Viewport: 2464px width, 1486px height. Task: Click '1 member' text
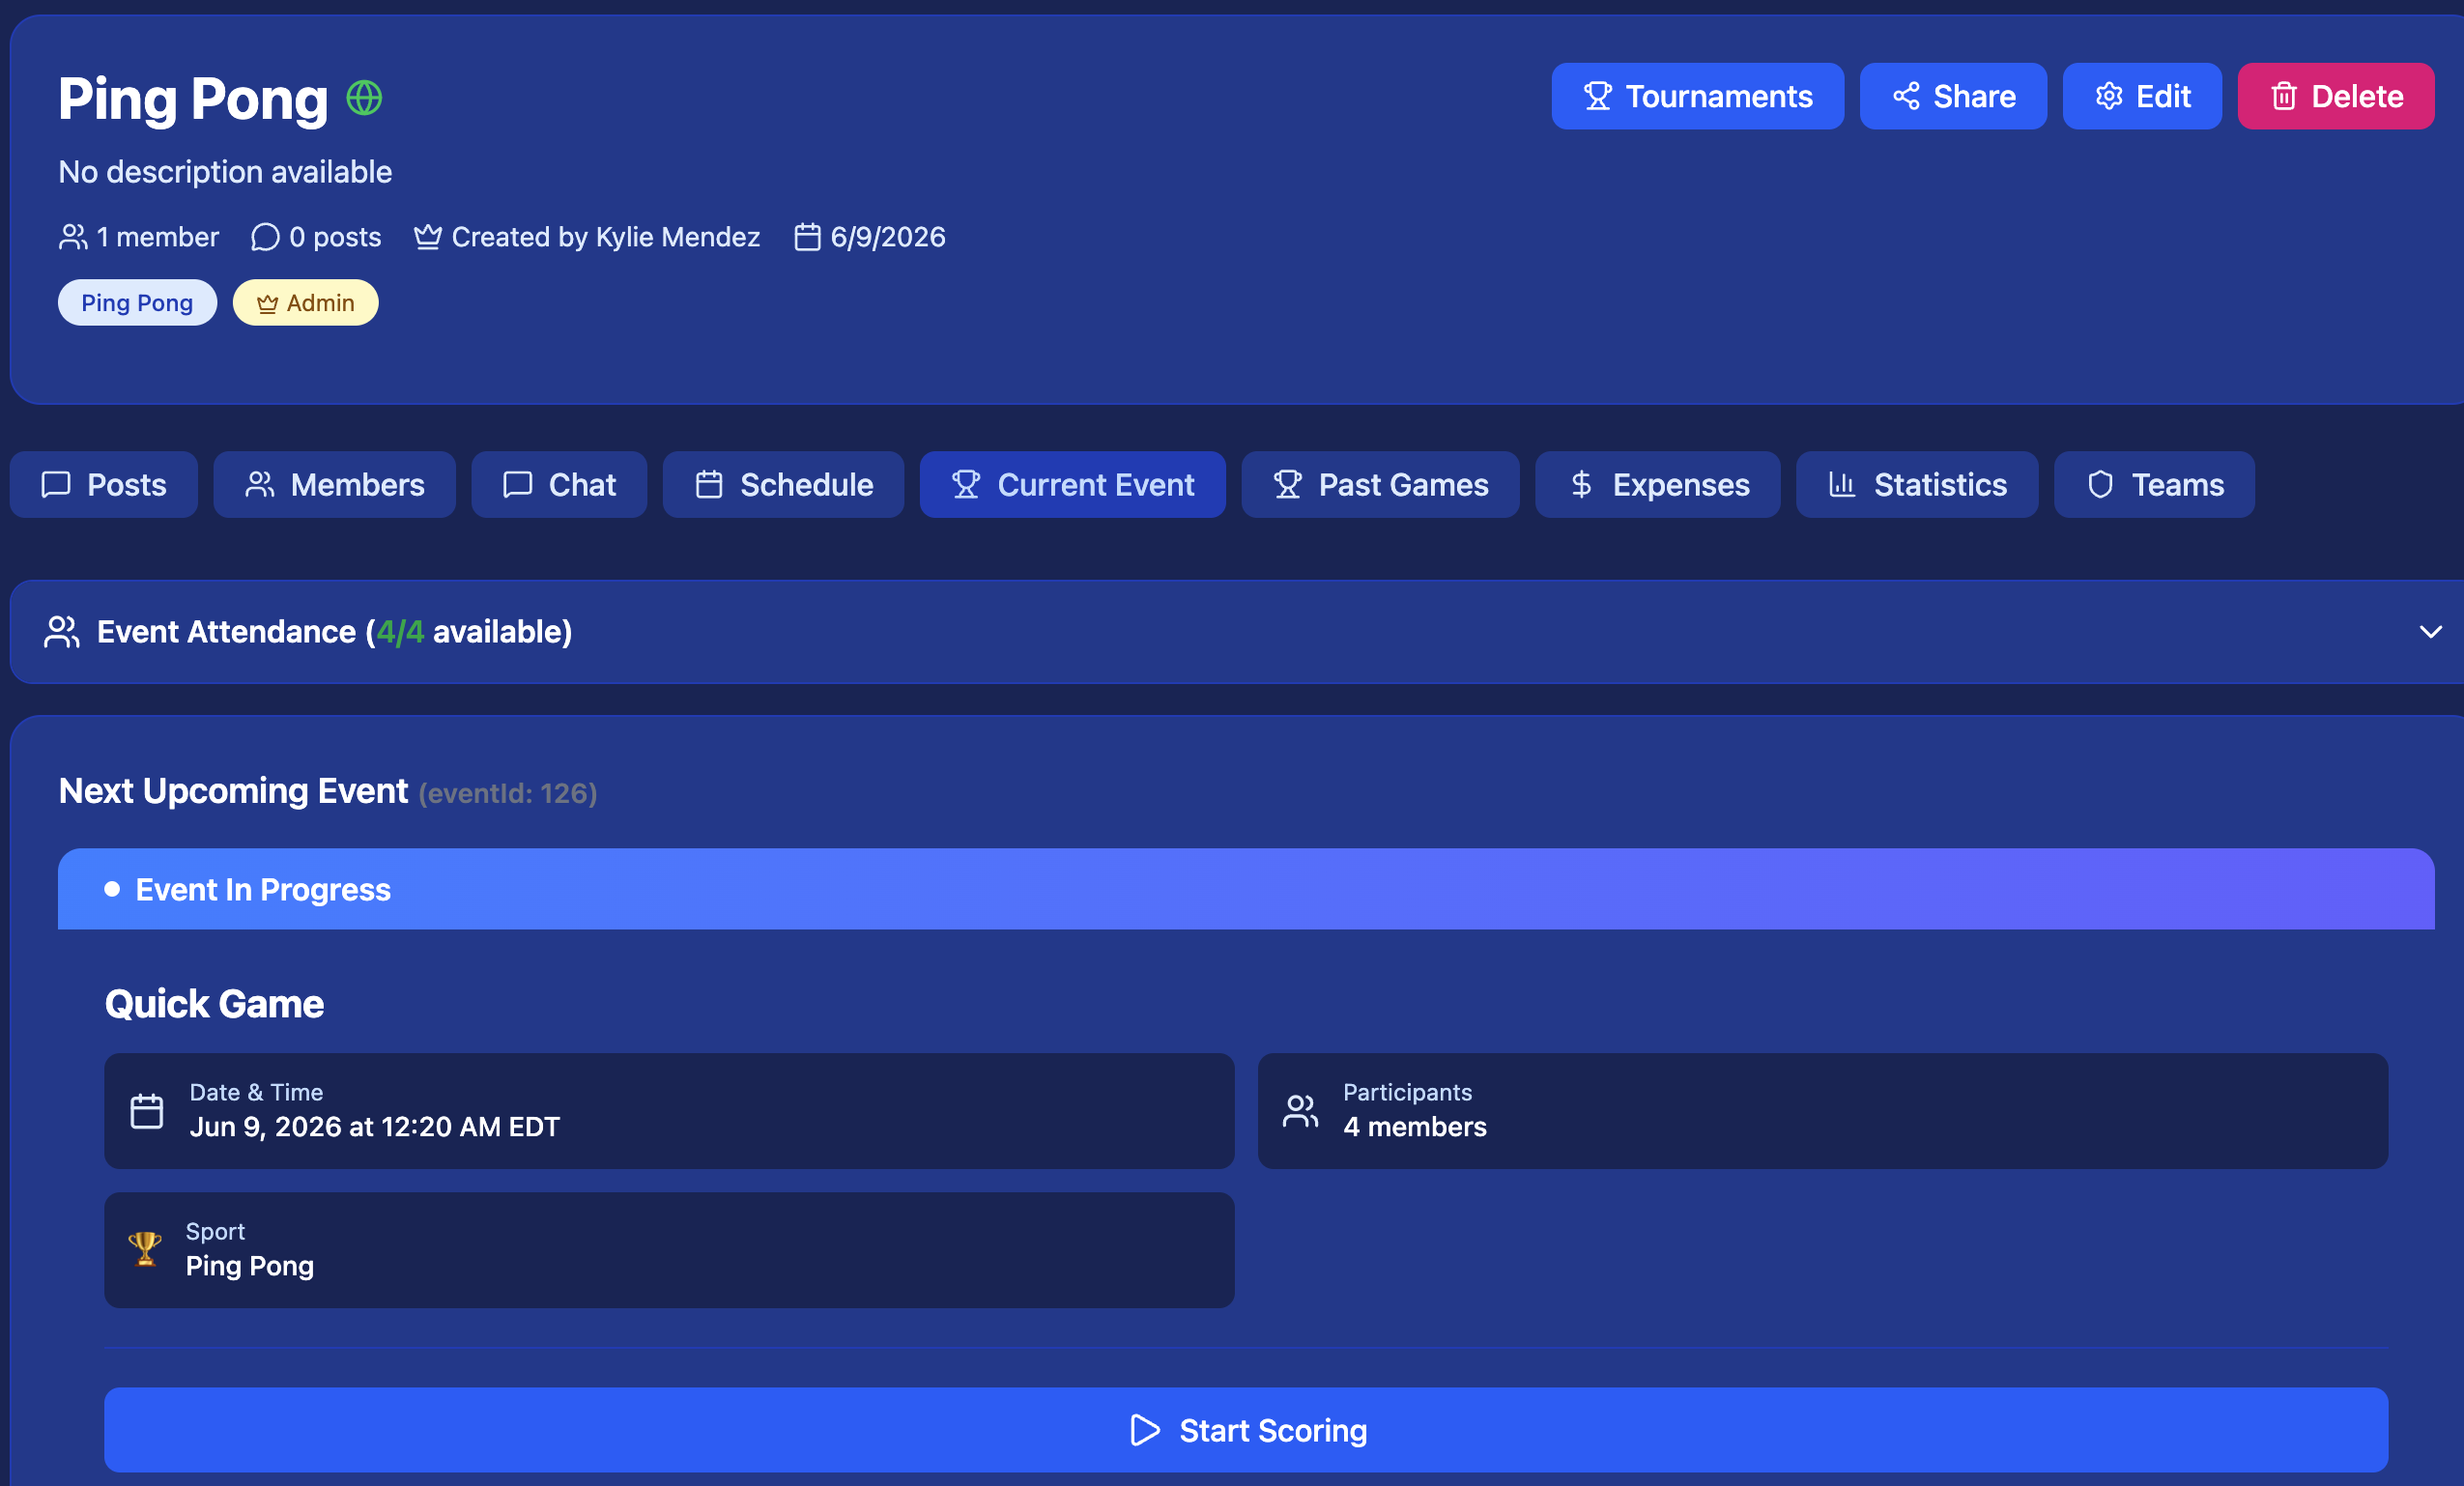point(157,237)
